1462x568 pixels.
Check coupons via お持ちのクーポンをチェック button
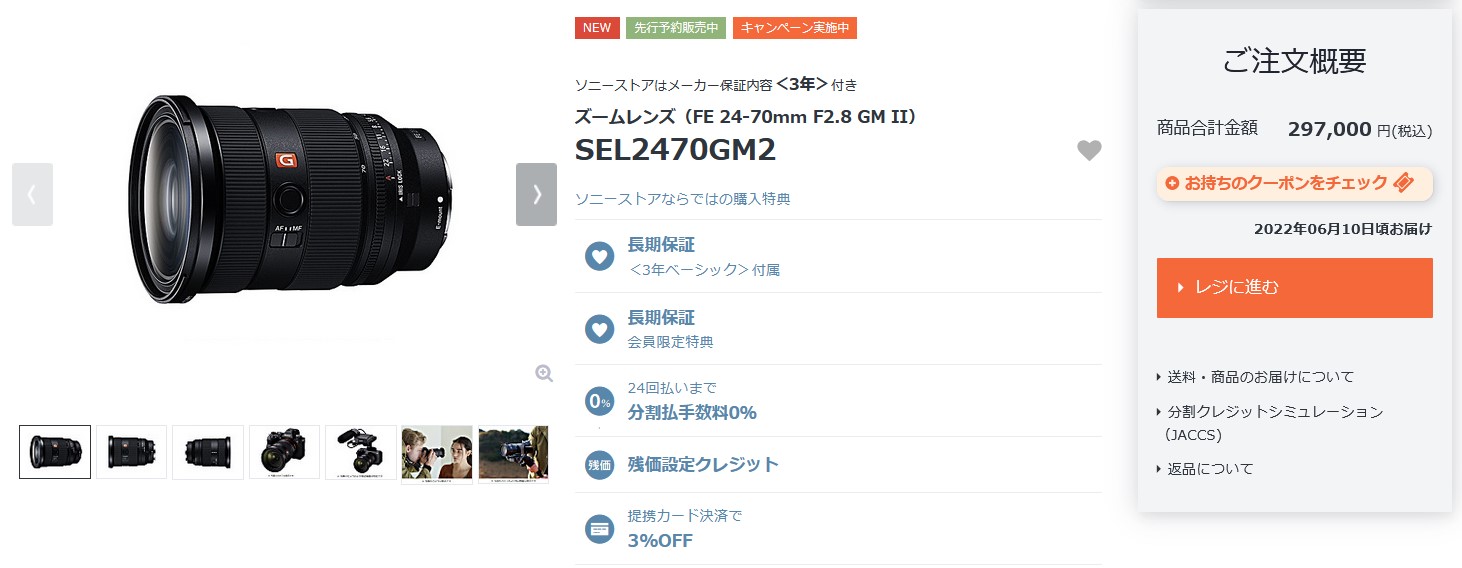click(x=1294, y=183)
